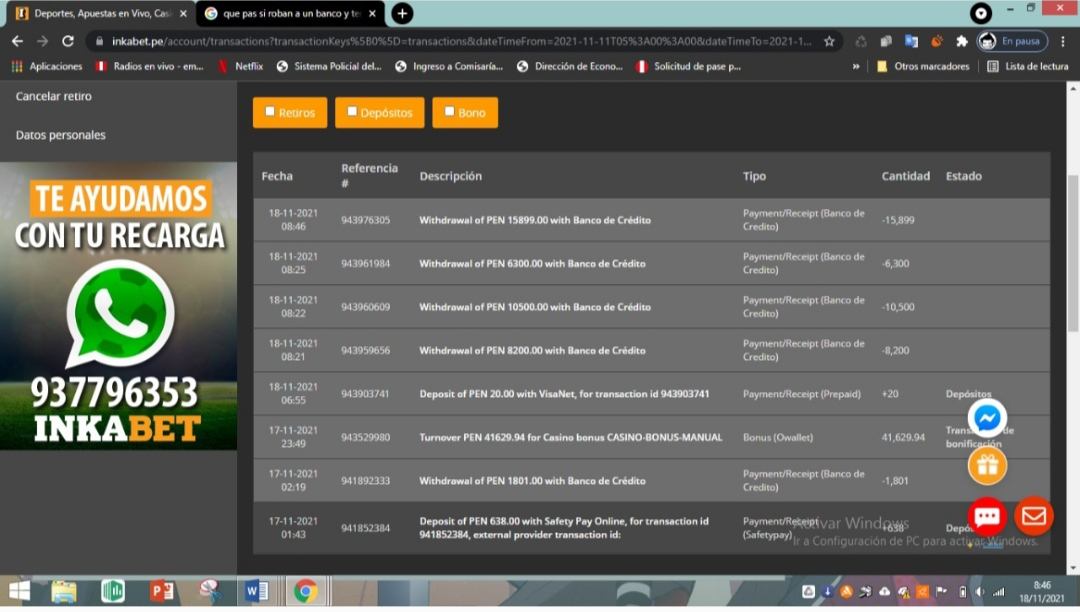The width and height of the screenshot is (1080, 612).
Task: Click the red envelope mail icon
Action: pos(1034,516)
